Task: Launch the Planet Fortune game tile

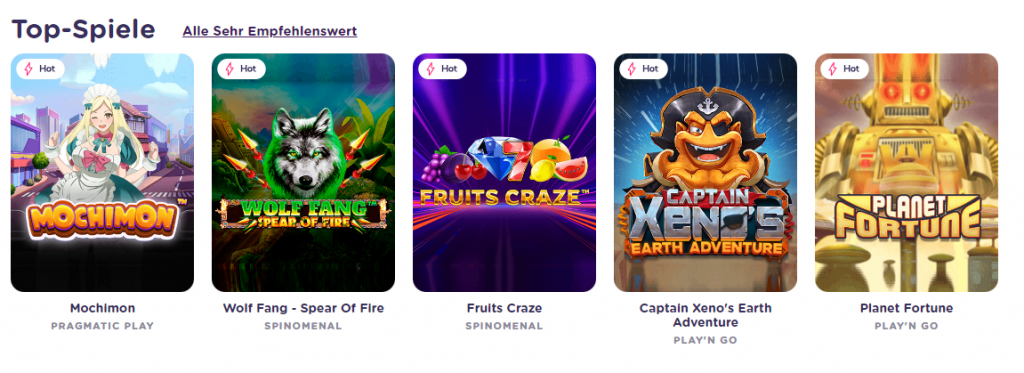Action: [x=906, y=172]
